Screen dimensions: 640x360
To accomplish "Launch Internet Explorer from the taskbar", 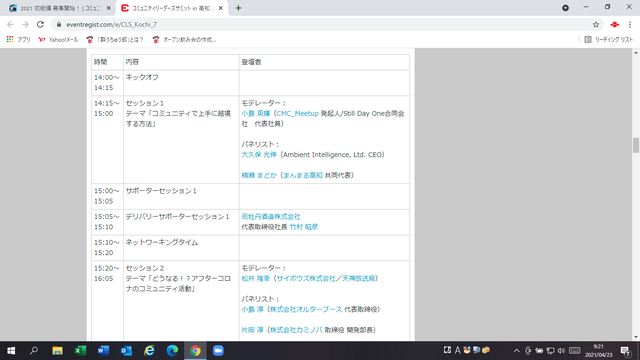I will tap(149, 351).
